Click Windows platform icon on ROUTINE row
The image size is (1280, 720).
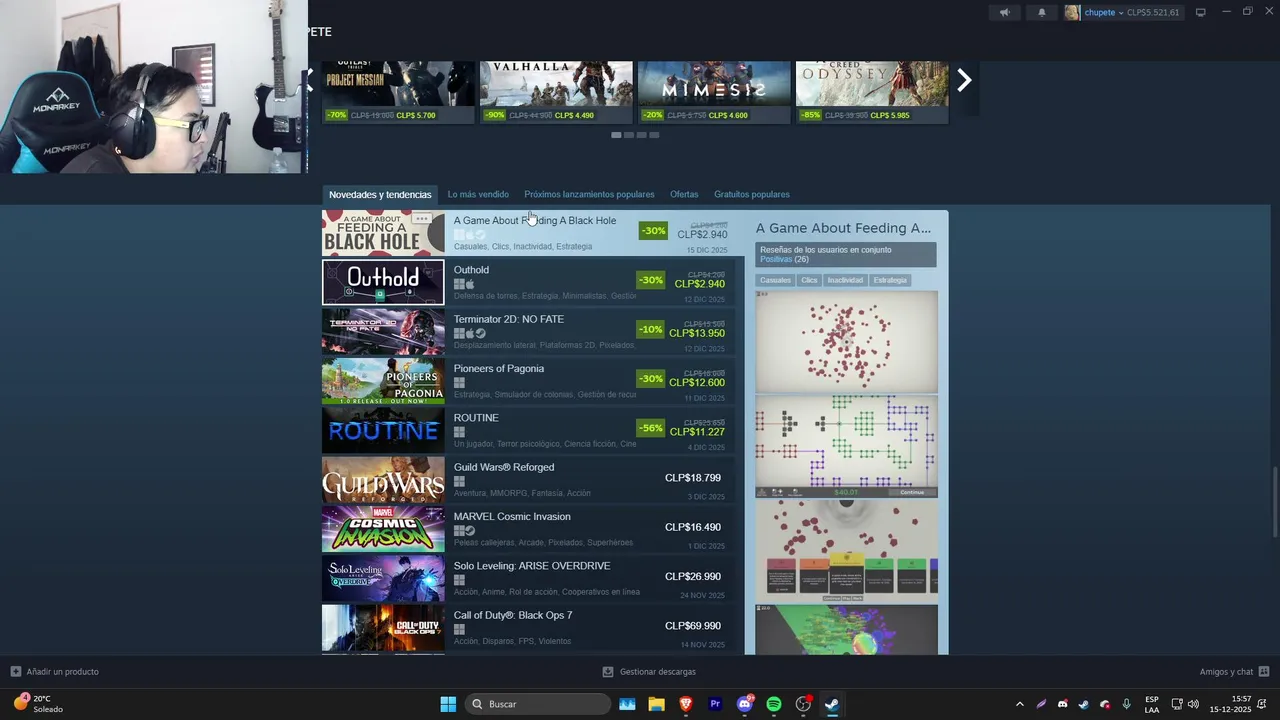[x=459, y=432]
